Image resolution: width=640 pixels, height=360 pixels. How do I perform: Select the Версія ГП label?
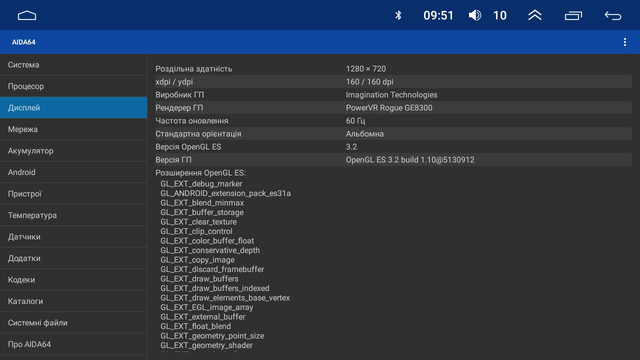[173, 160]
